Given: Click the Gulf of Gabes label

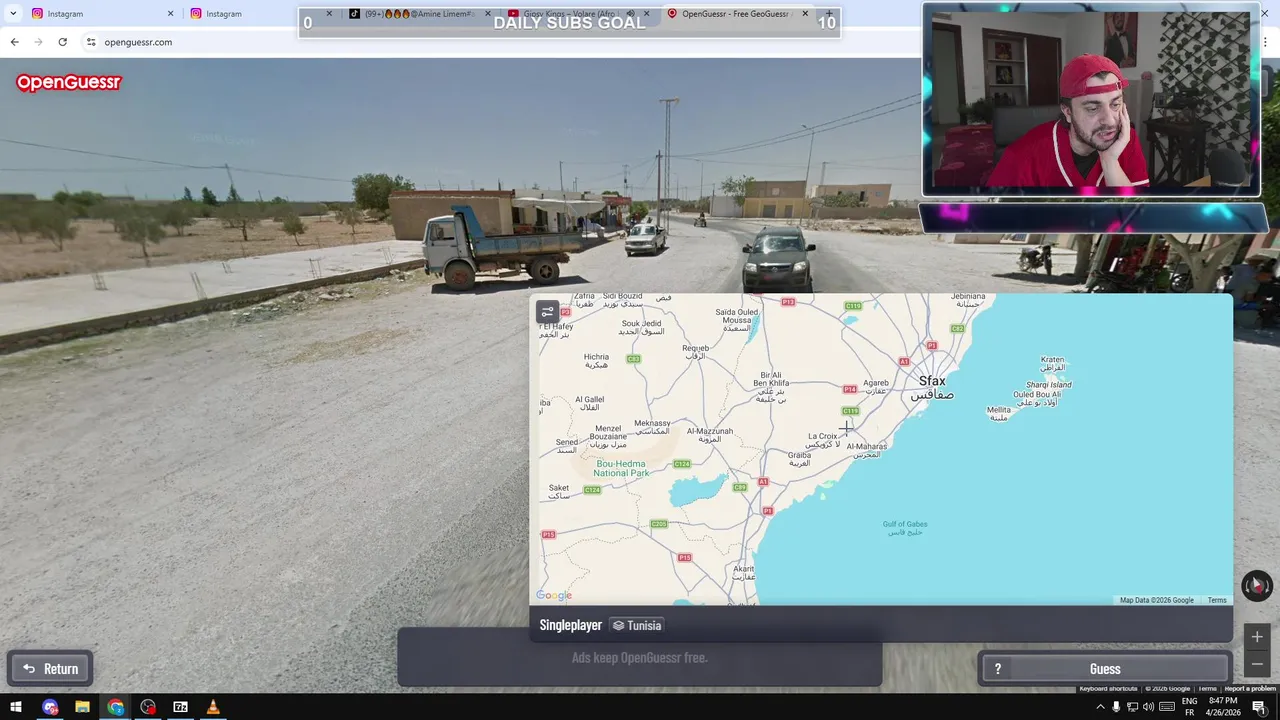Looking at the screenshot, I should pyautogui.click(x=904, y=527).
